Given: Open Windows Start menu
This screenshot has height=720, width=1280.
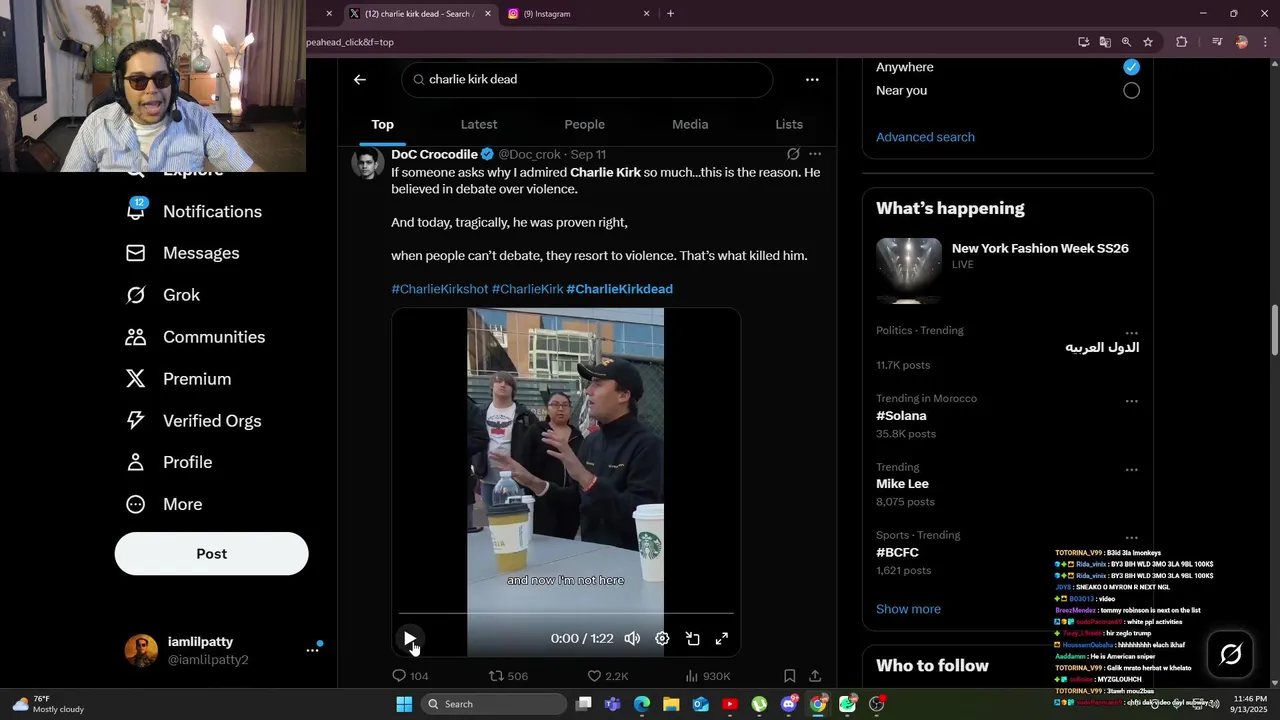Looking at the screenshot, I should [x=404, y=704].
